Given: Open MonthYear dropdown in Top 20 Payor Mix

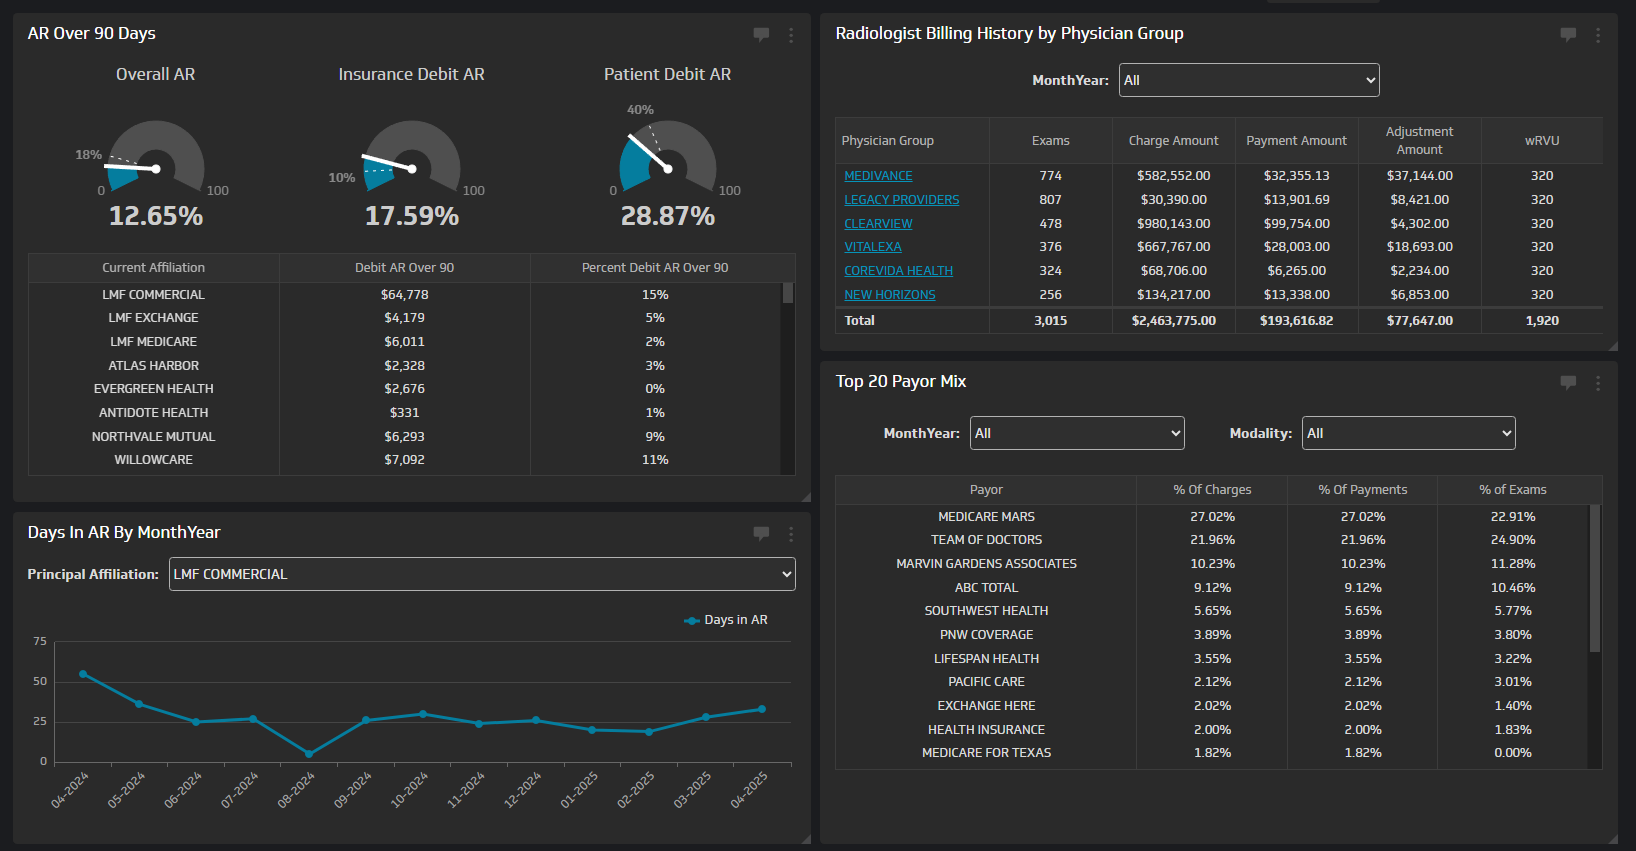Looking at the screenshot, I should click(x=1077, y=433).
